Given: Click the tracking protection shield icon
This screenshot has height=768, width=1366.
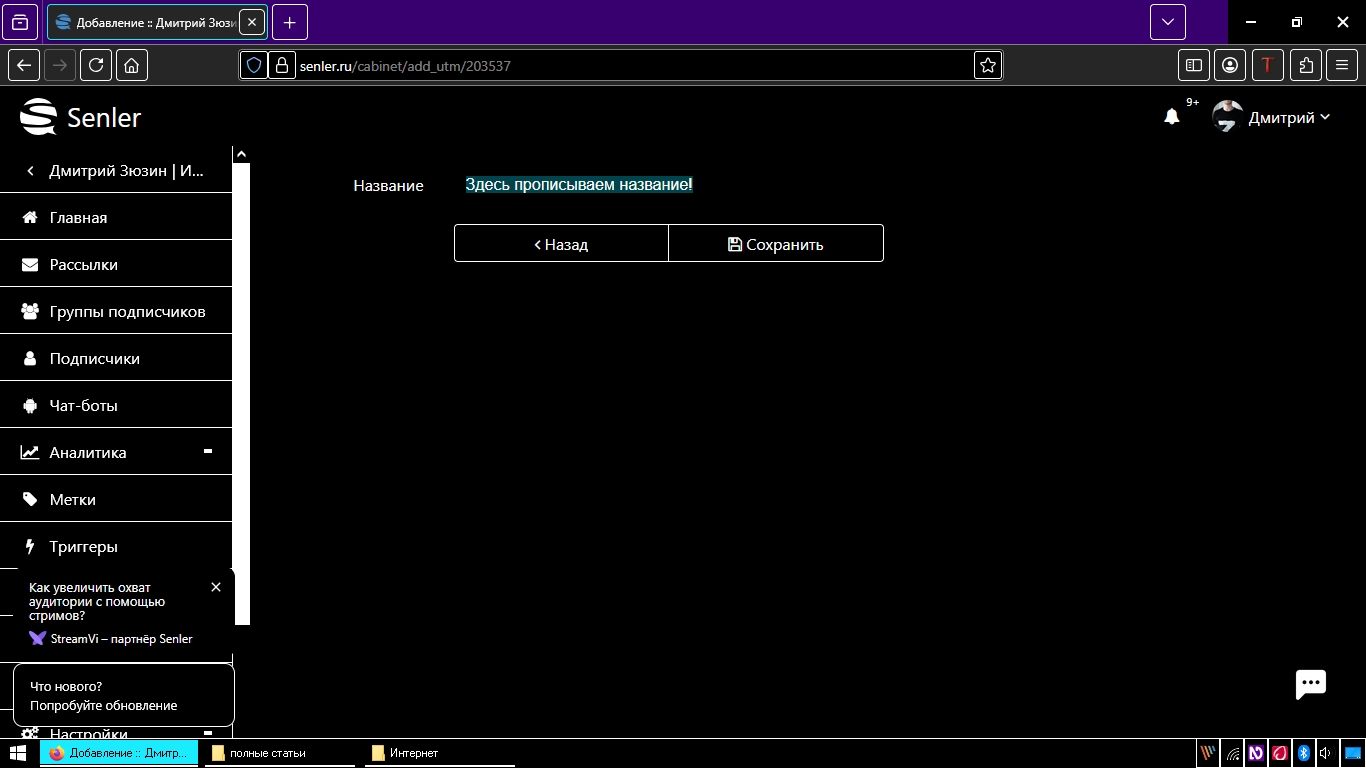Looking at the screenshot, I should pos(254,65).
